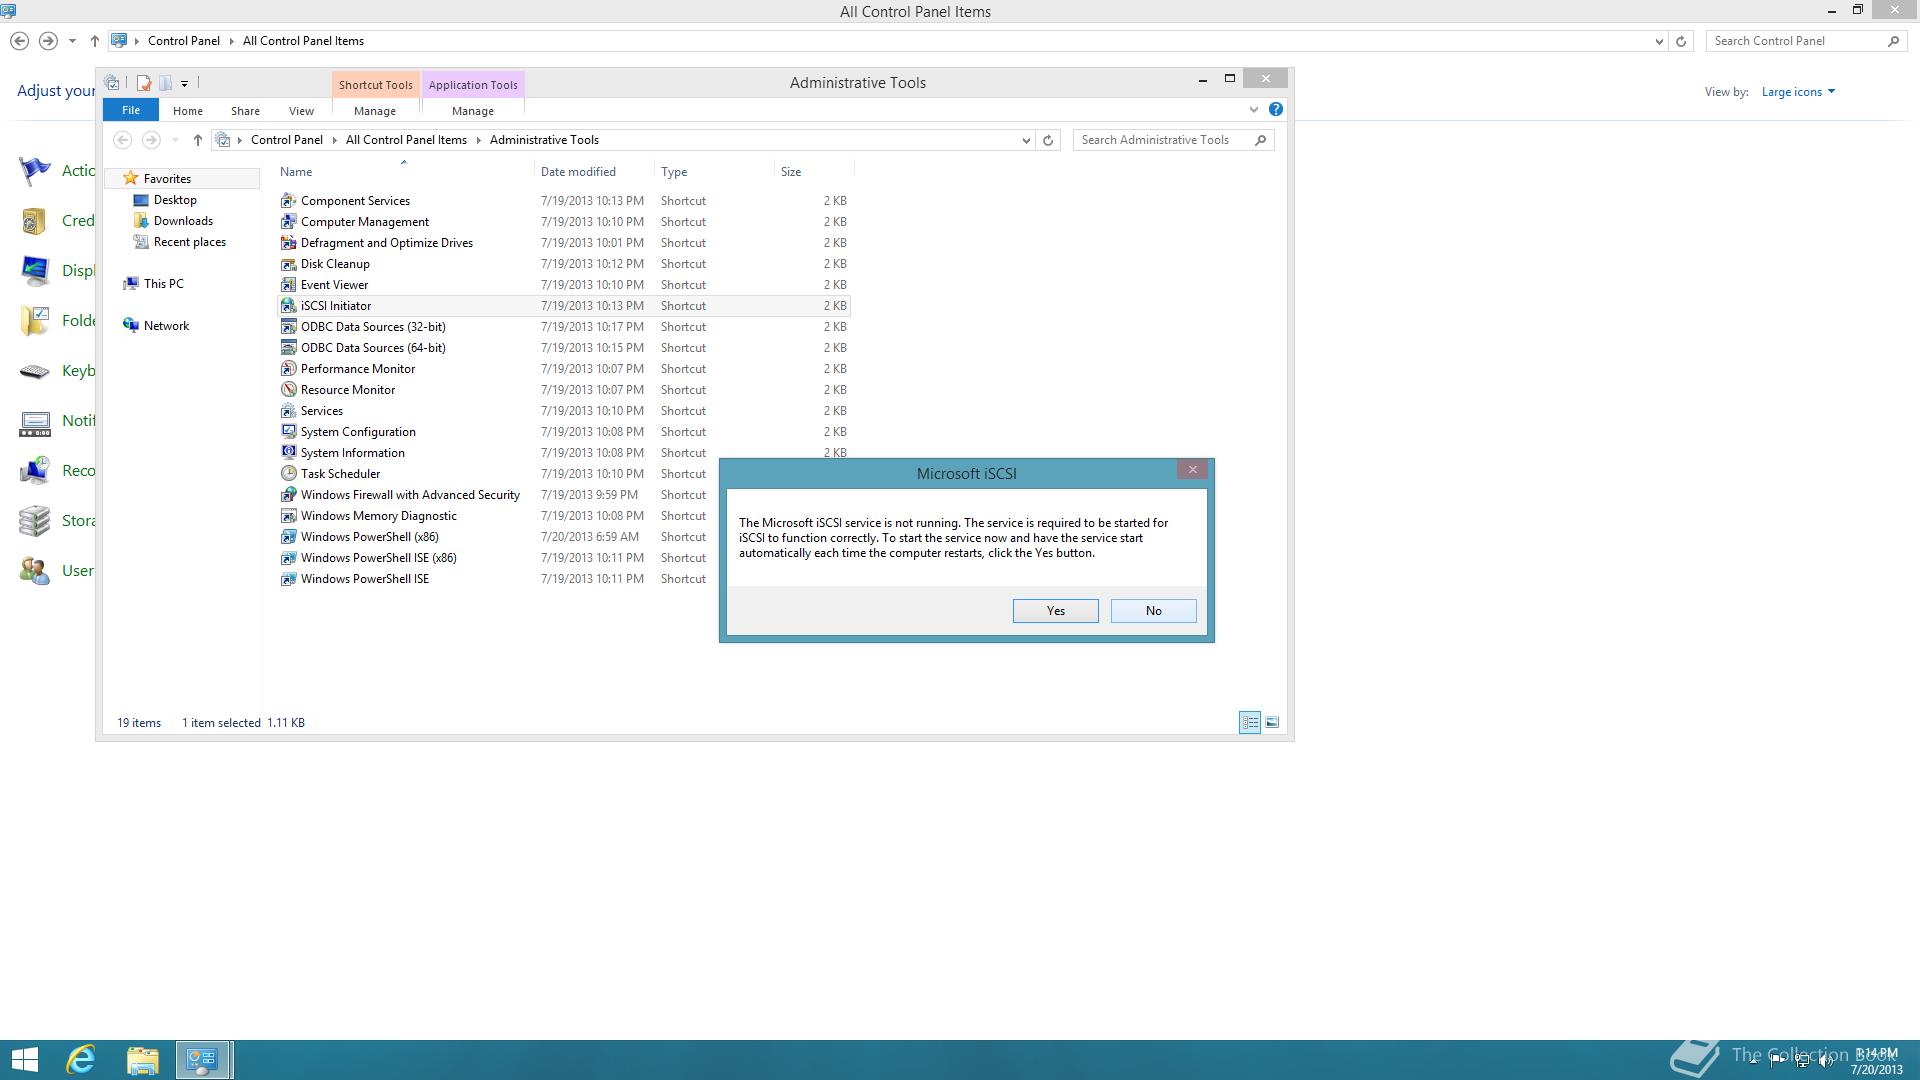
Task: Click the Windows Firewall with Advanced Security icon
Action: [x=288, y=495]
